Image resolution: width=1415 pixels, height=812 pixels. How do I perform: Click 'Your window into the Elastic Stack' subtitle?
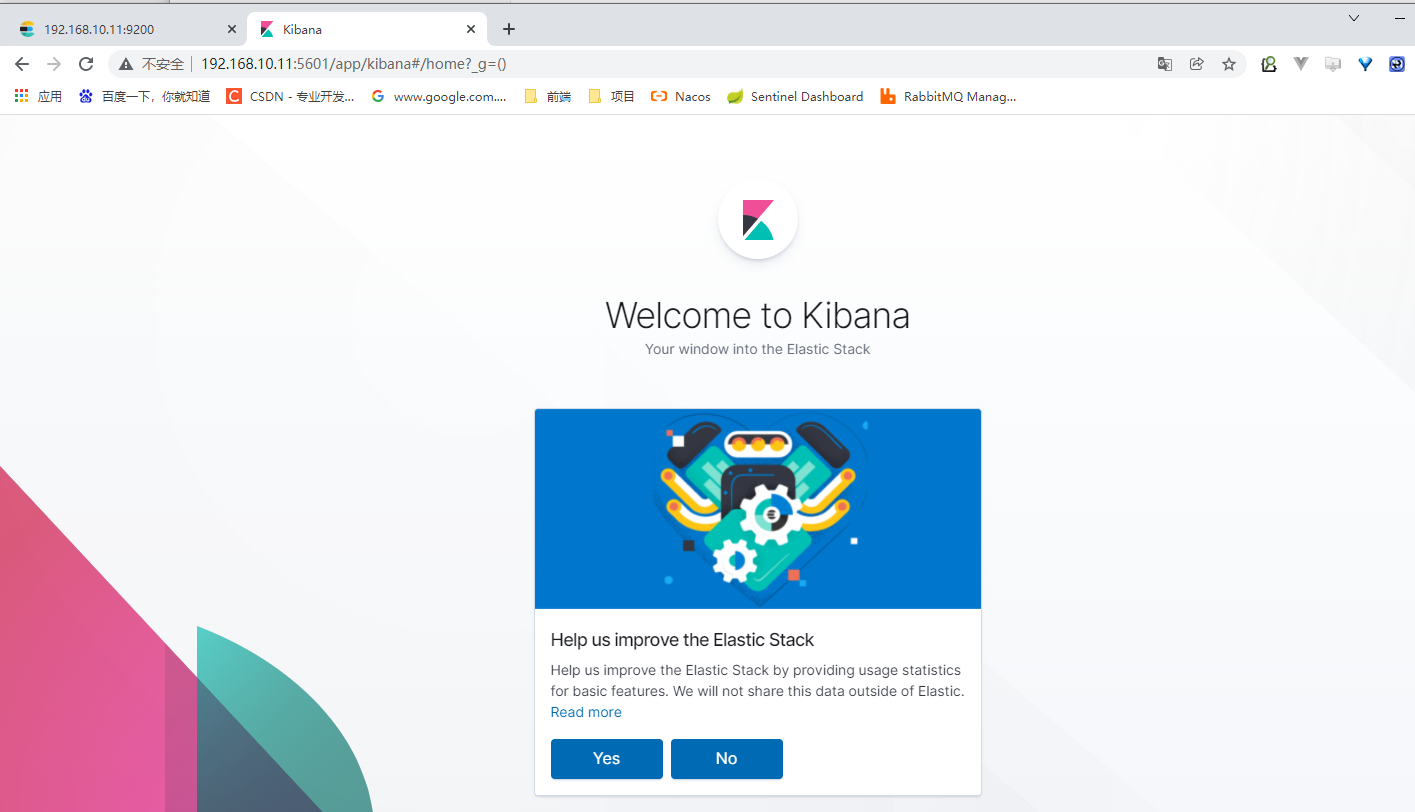click(758, 349)
